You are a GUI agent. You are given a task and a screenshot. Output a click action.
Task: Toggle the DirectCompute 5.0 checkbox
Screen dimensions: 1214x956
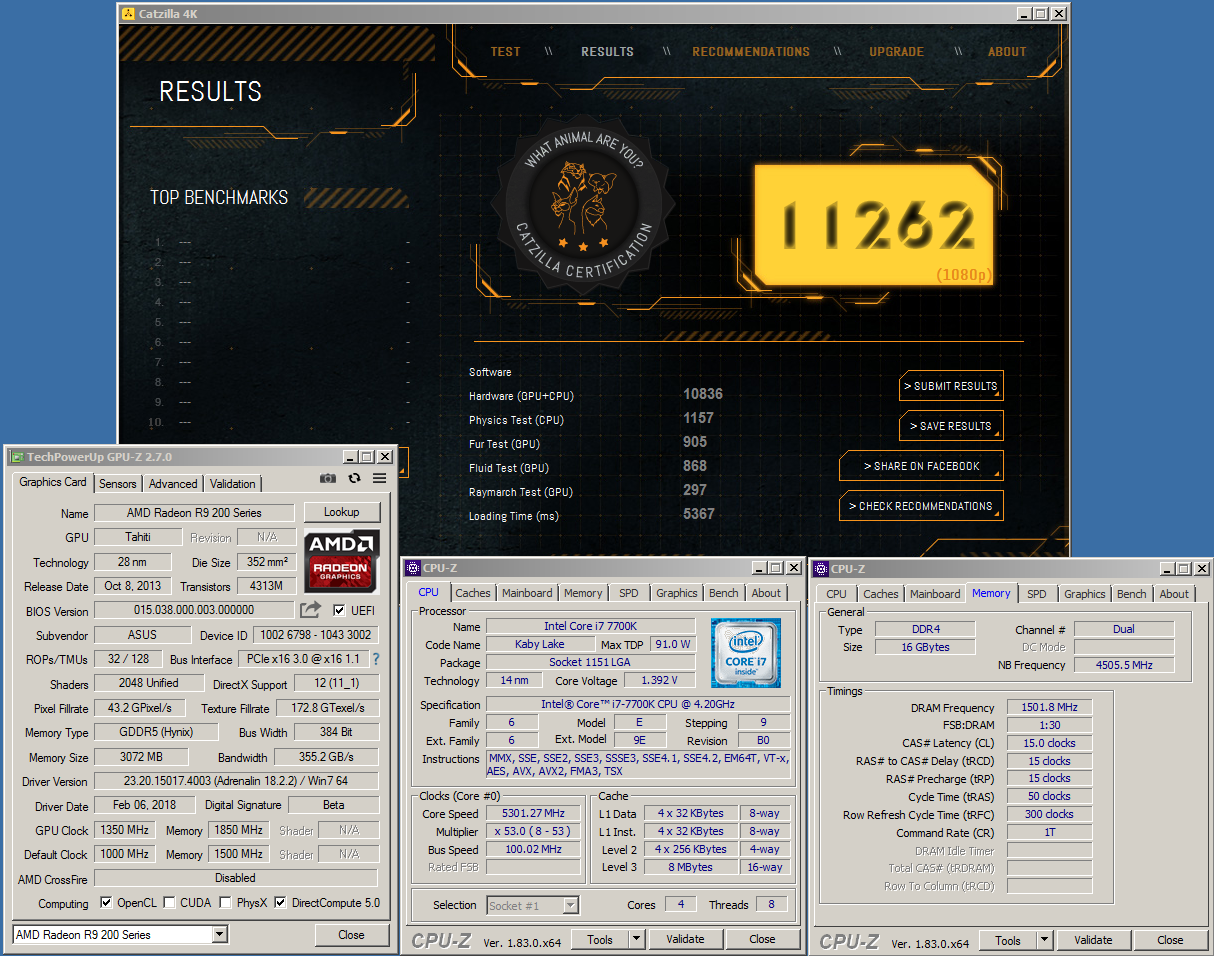pos(280,903)
